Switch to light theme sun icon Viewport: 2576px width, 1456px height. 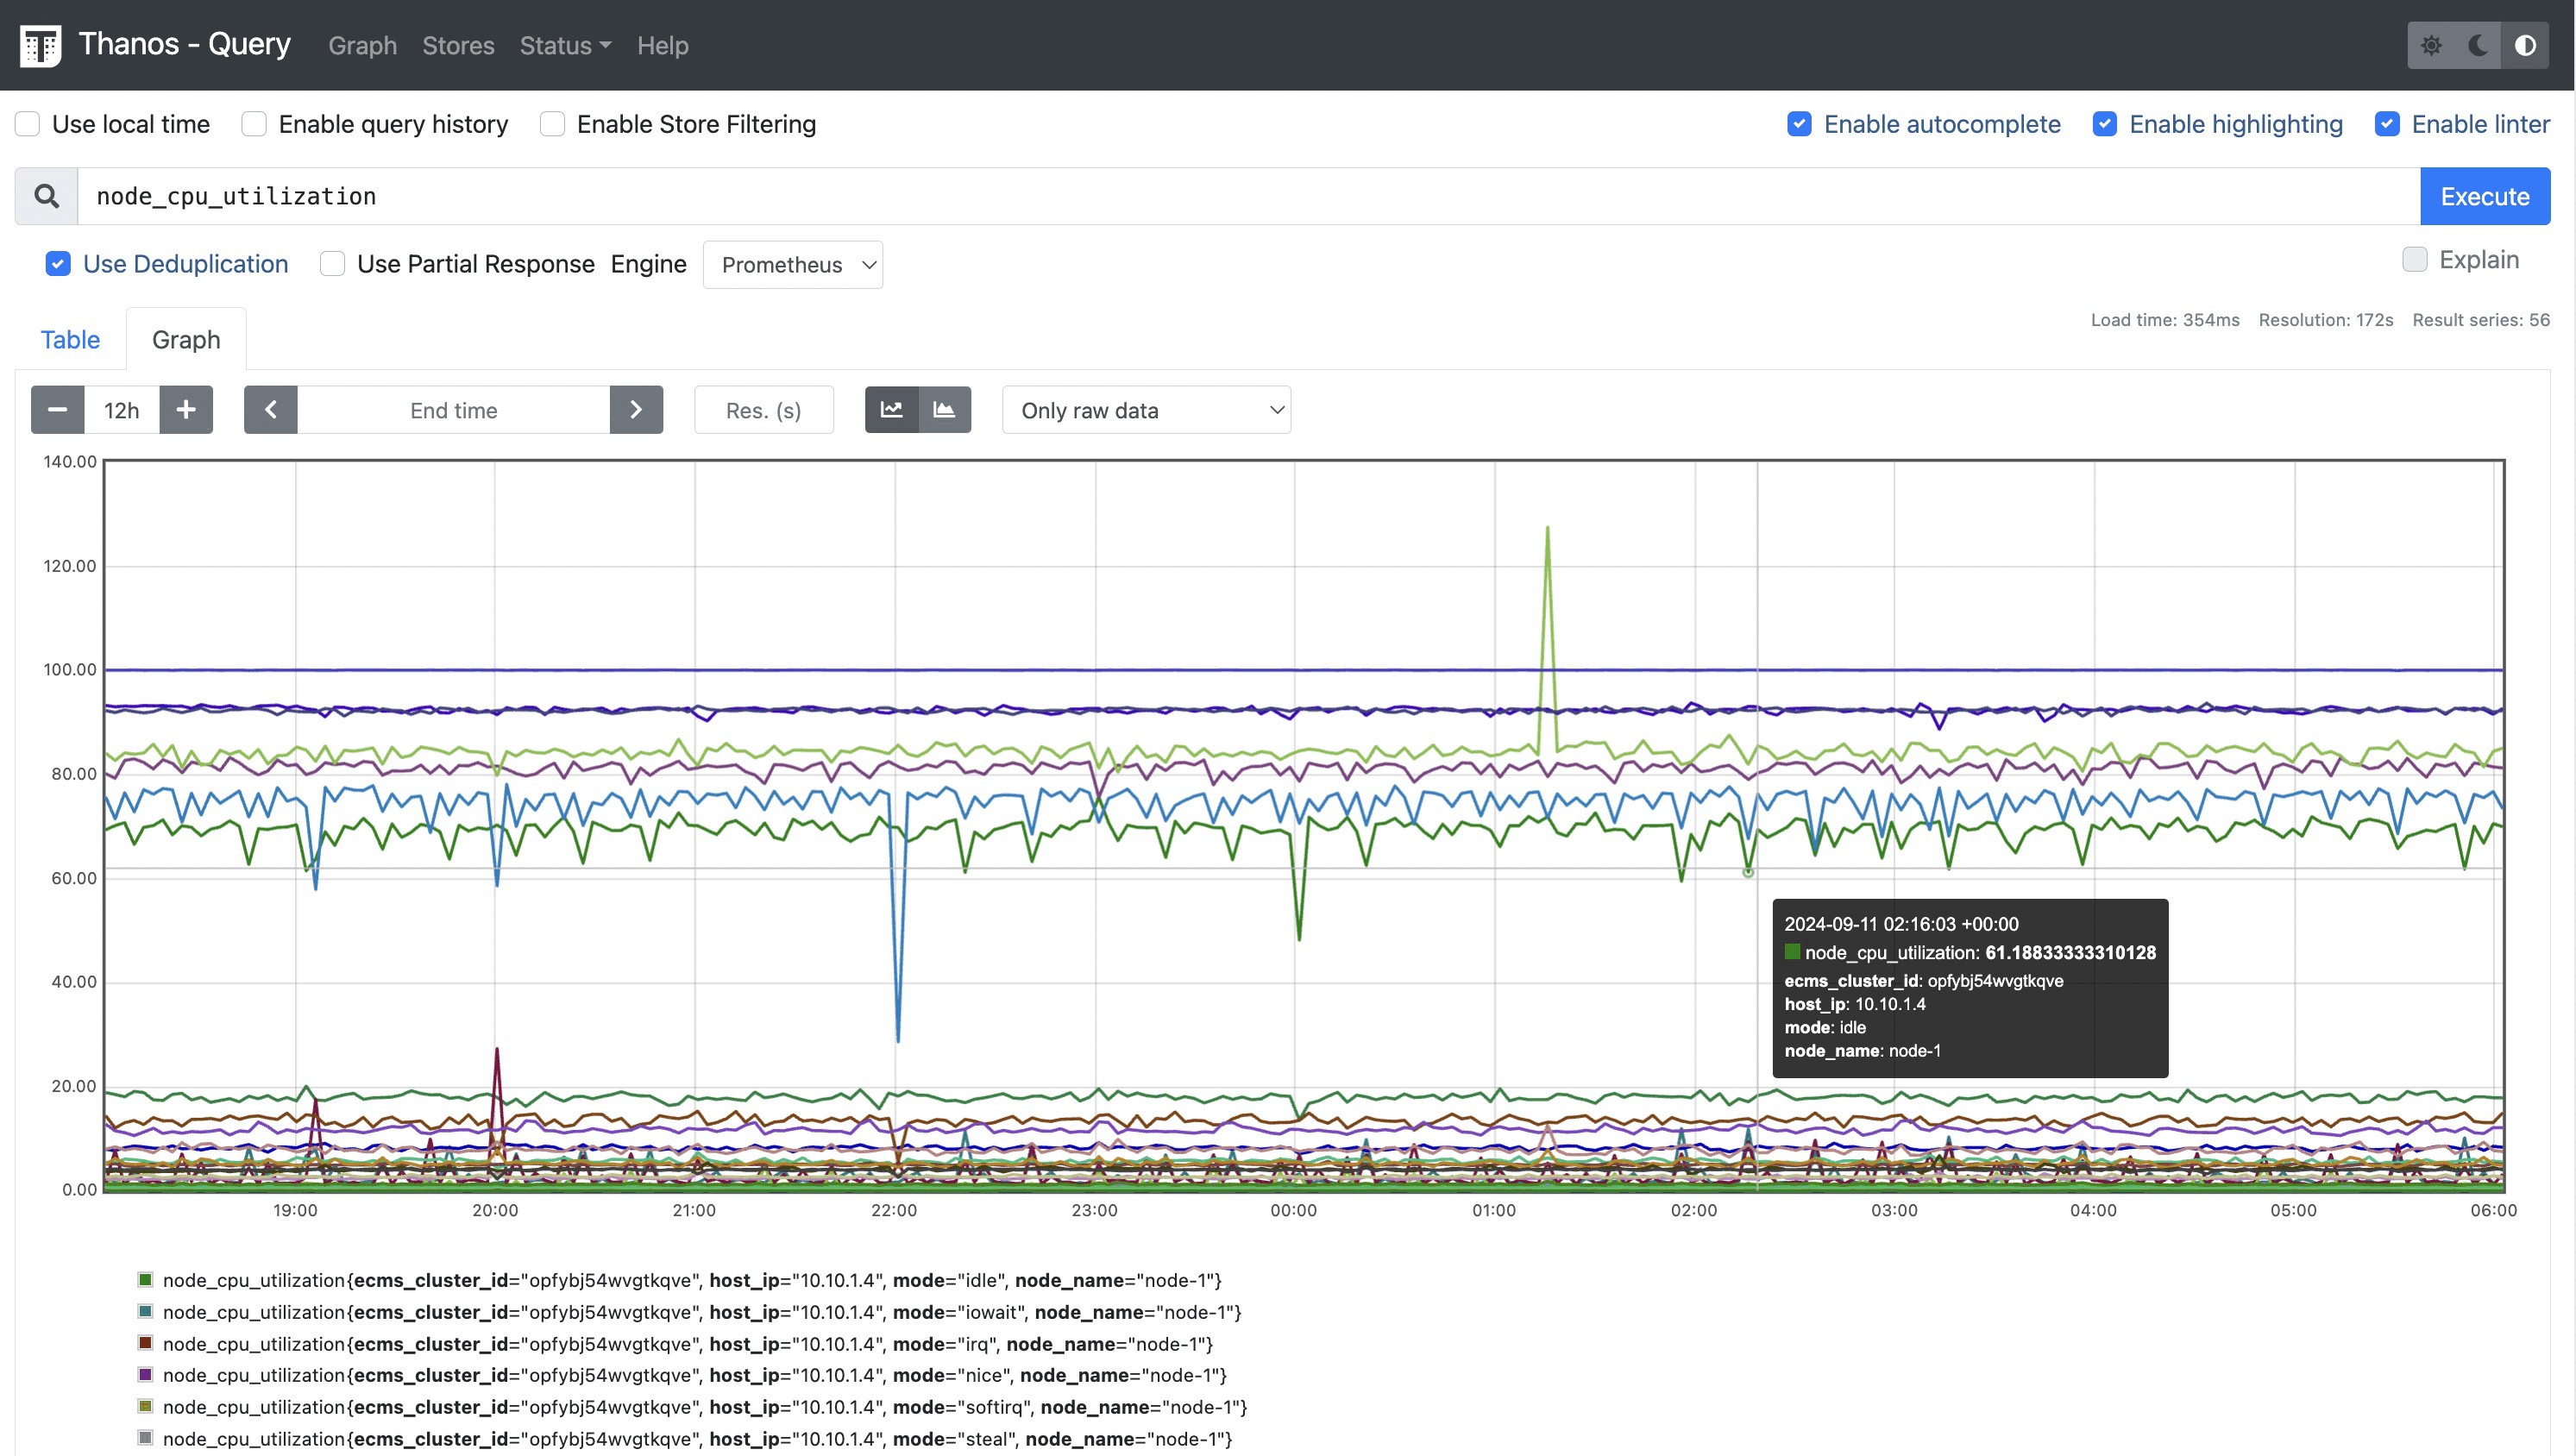click(x=2431, y=45)
